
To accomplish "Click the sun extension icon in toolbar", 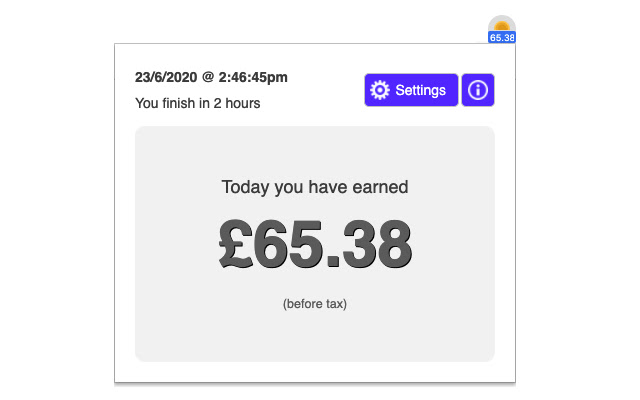I will click(x=502, y=24).
